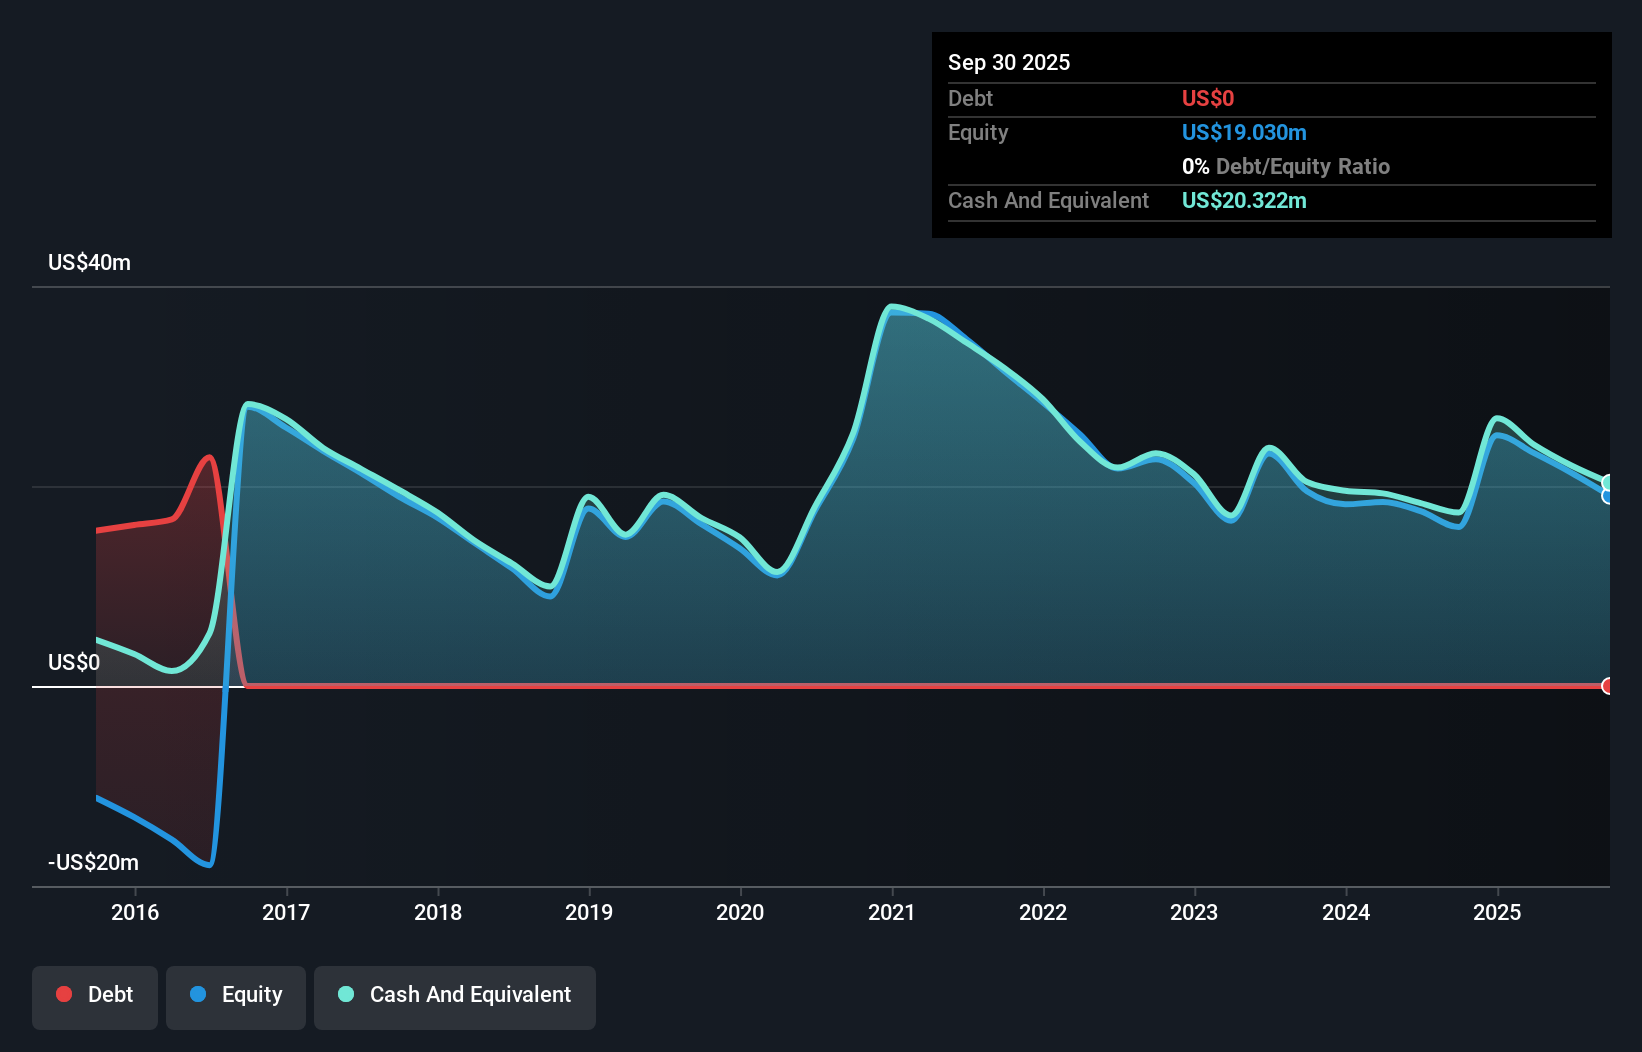Viewport: 1642px width, 1052px height.
Task: Click the 2024 x-axis label
Action: pyautogui.click(x=1346, y=912)
